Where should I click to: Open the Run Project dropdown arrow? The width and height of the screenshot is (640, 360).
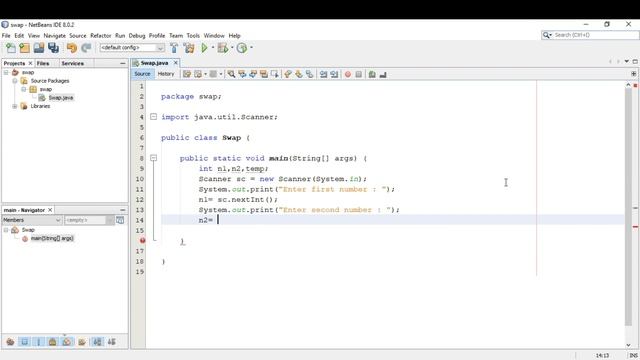[x=213, y=48]
